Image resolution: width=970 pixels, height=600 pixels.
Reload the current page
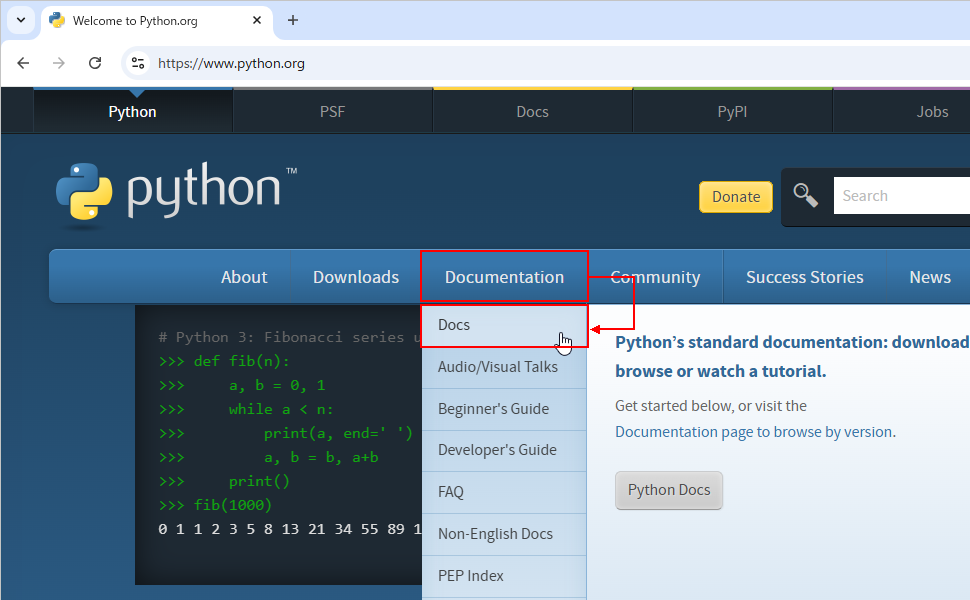pos(95,63)
